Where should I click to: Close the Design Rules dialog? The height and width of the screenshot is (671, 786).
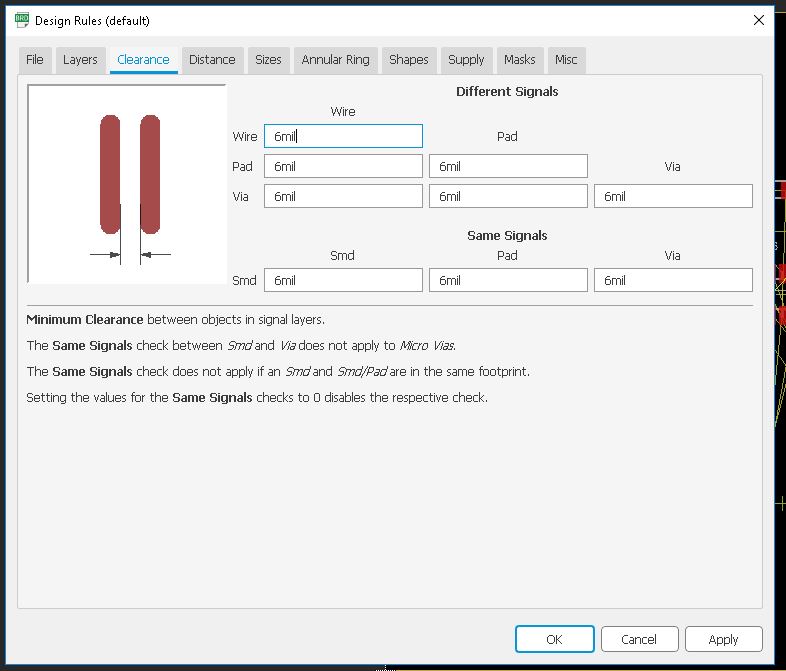(x=759, y=20)
